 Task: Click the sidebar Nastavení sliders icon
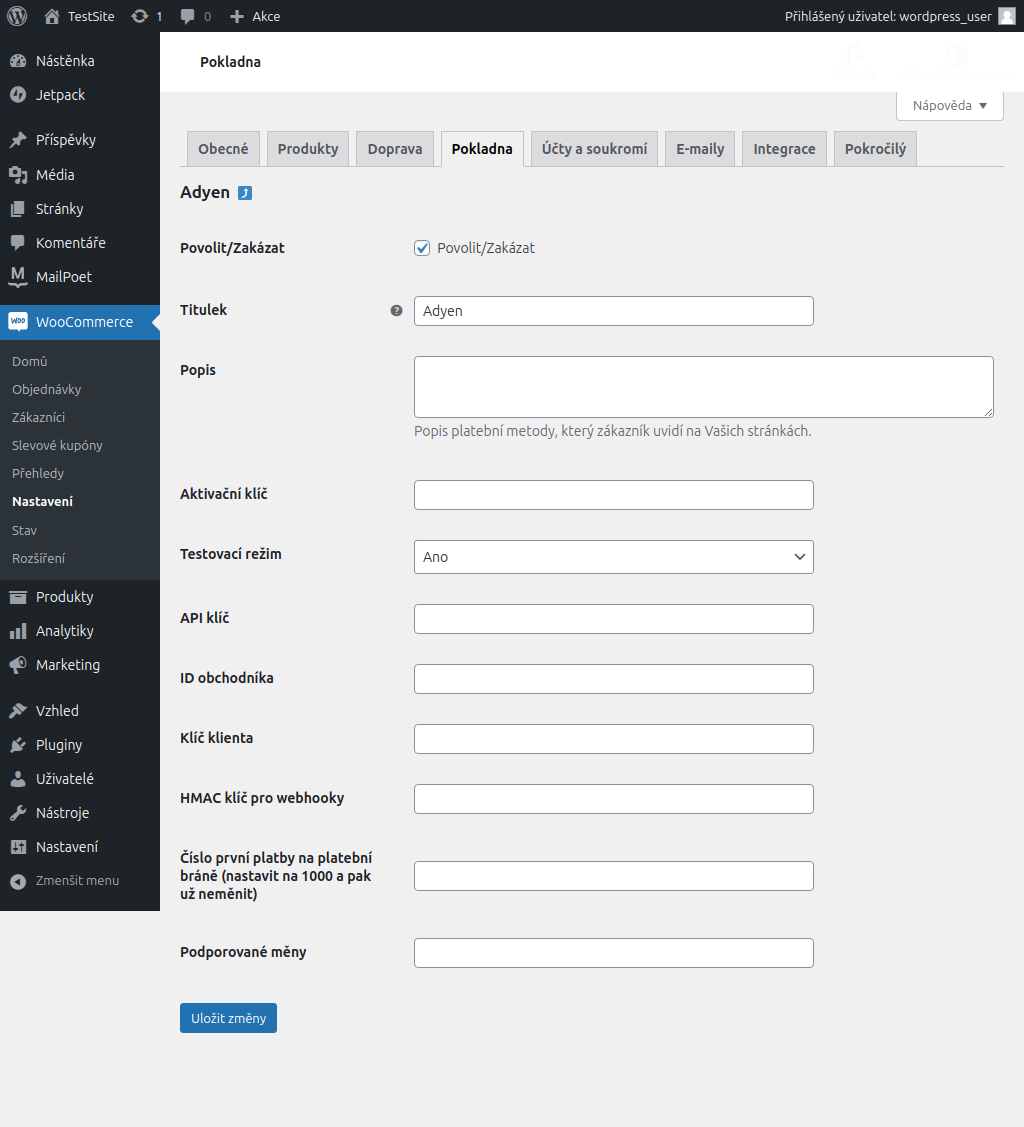click(18, 847)
